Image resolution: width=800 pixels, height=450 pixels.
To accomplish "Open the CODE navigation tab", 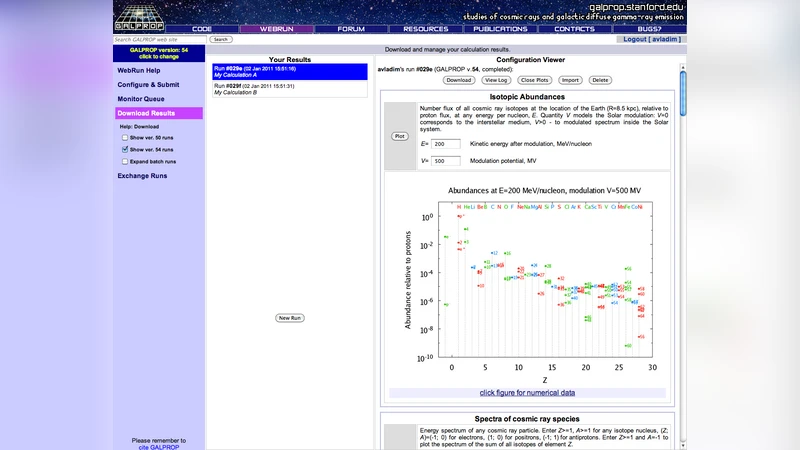I will pos(202,29).
